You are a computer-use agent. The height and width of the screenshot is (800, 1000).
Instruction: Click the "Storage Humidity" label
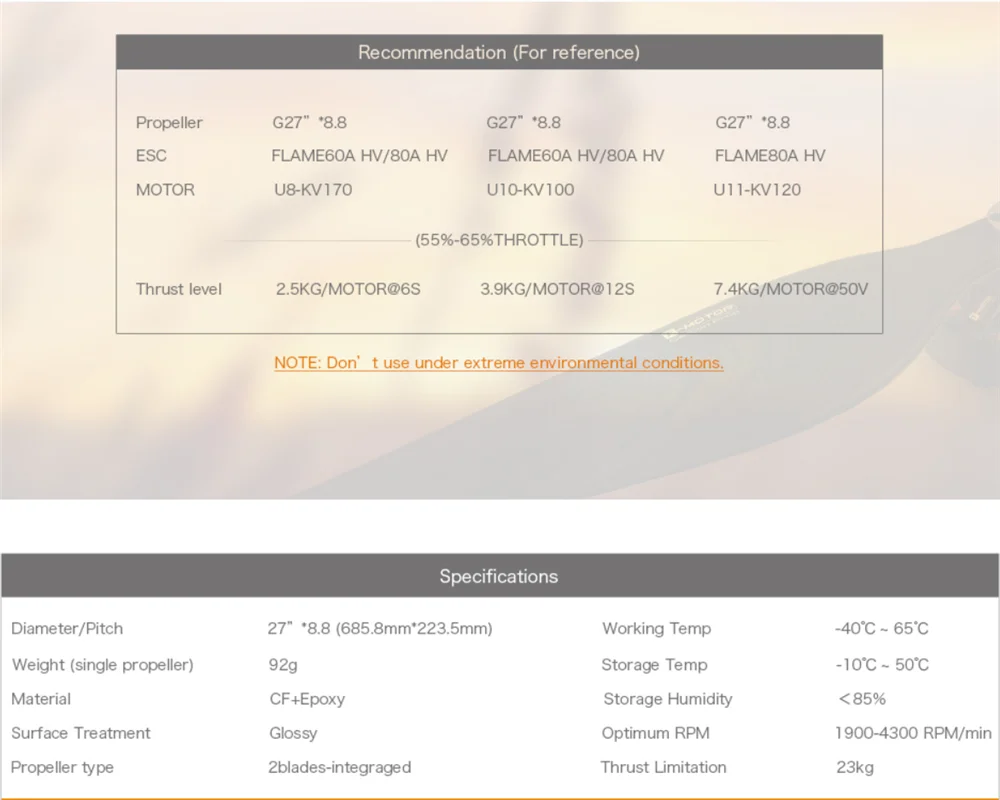[x=668, y=699]
